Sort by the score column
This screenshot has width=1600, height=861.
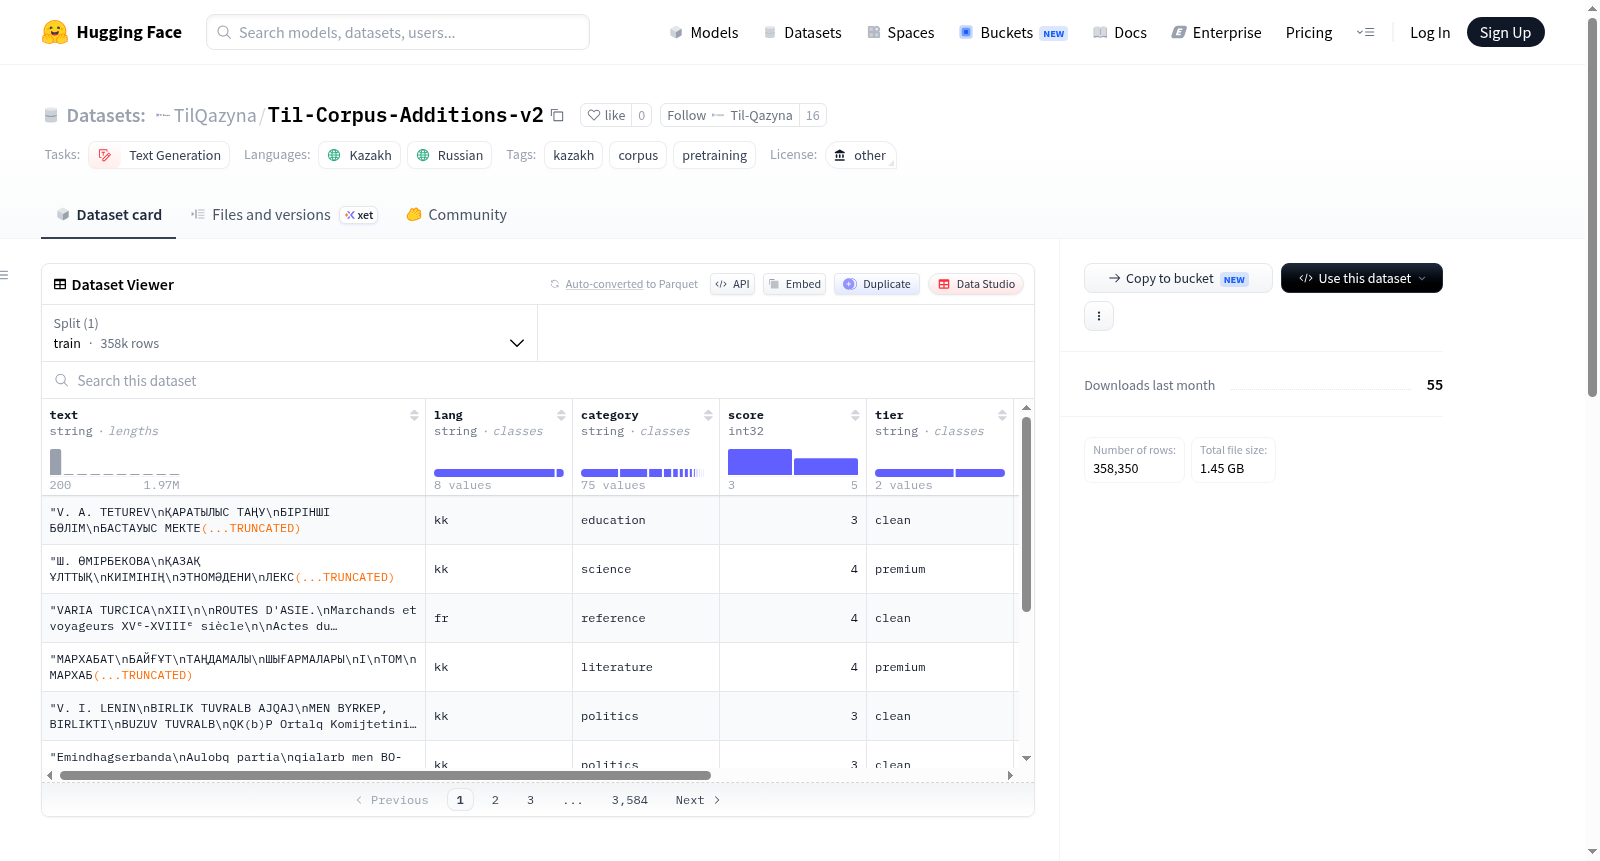(x=855, y=415)
